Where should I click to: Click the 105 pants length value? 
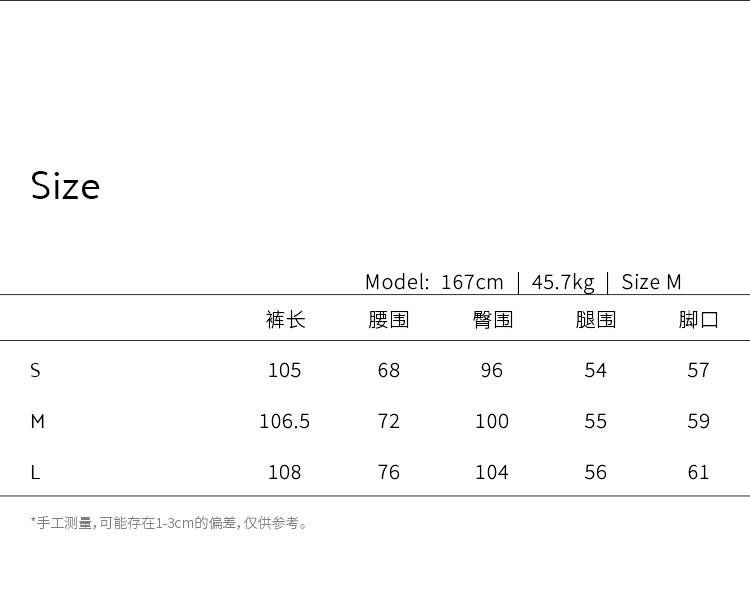pyautogui.click(x=285, y=371)
